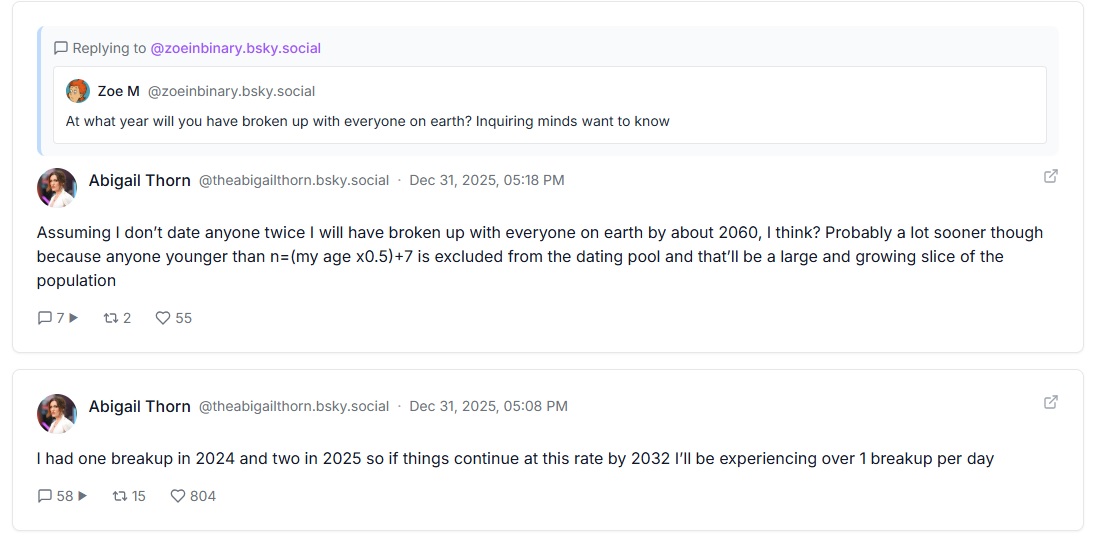Click Zoe M's avatar in quoted post
Image resolution: width=1099 pixels, height=544 pixels.
(78, 91)
